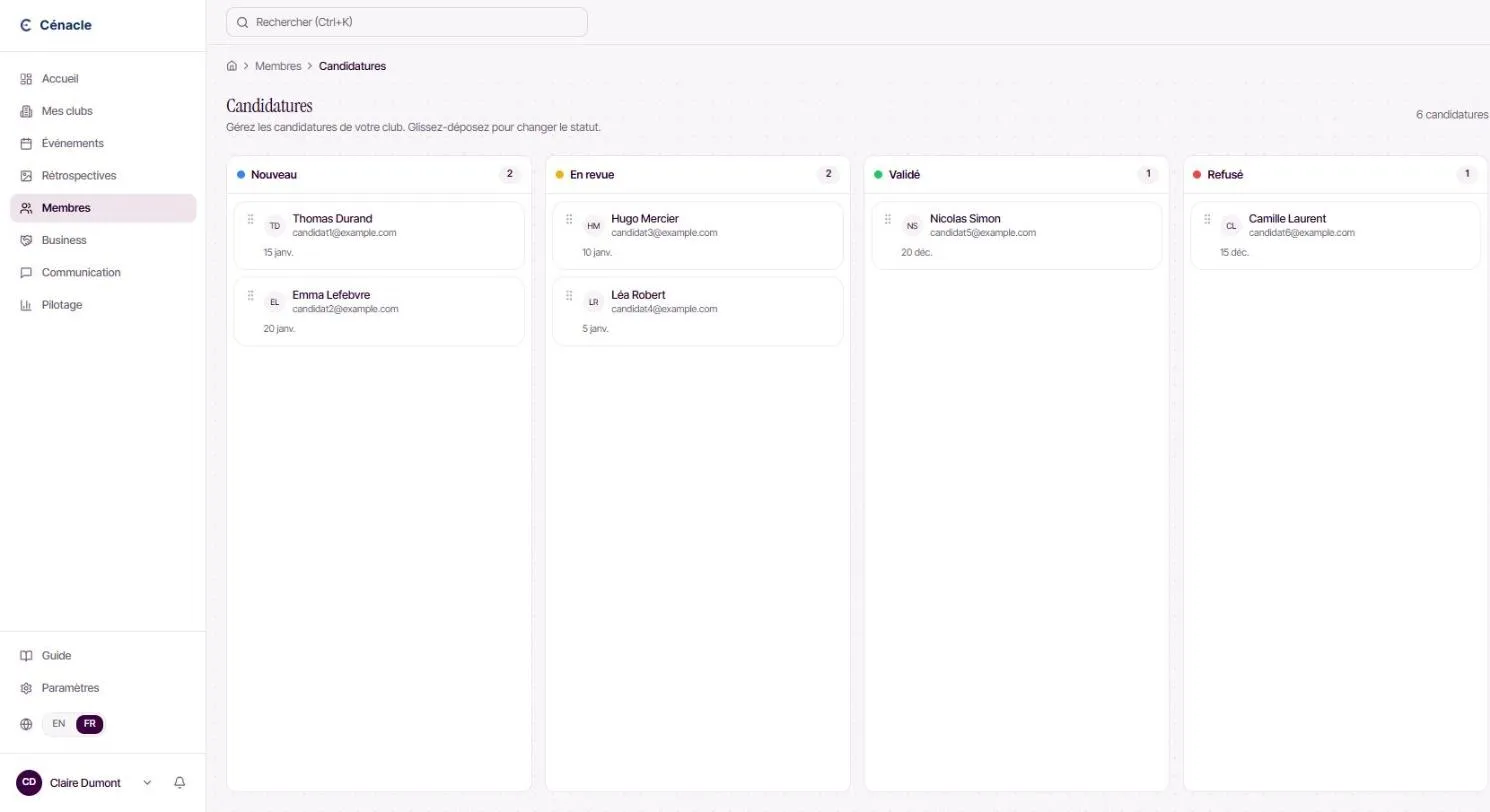Open Paramètres settings
Screen dimensions: 1490x812
tap(103, 688)
